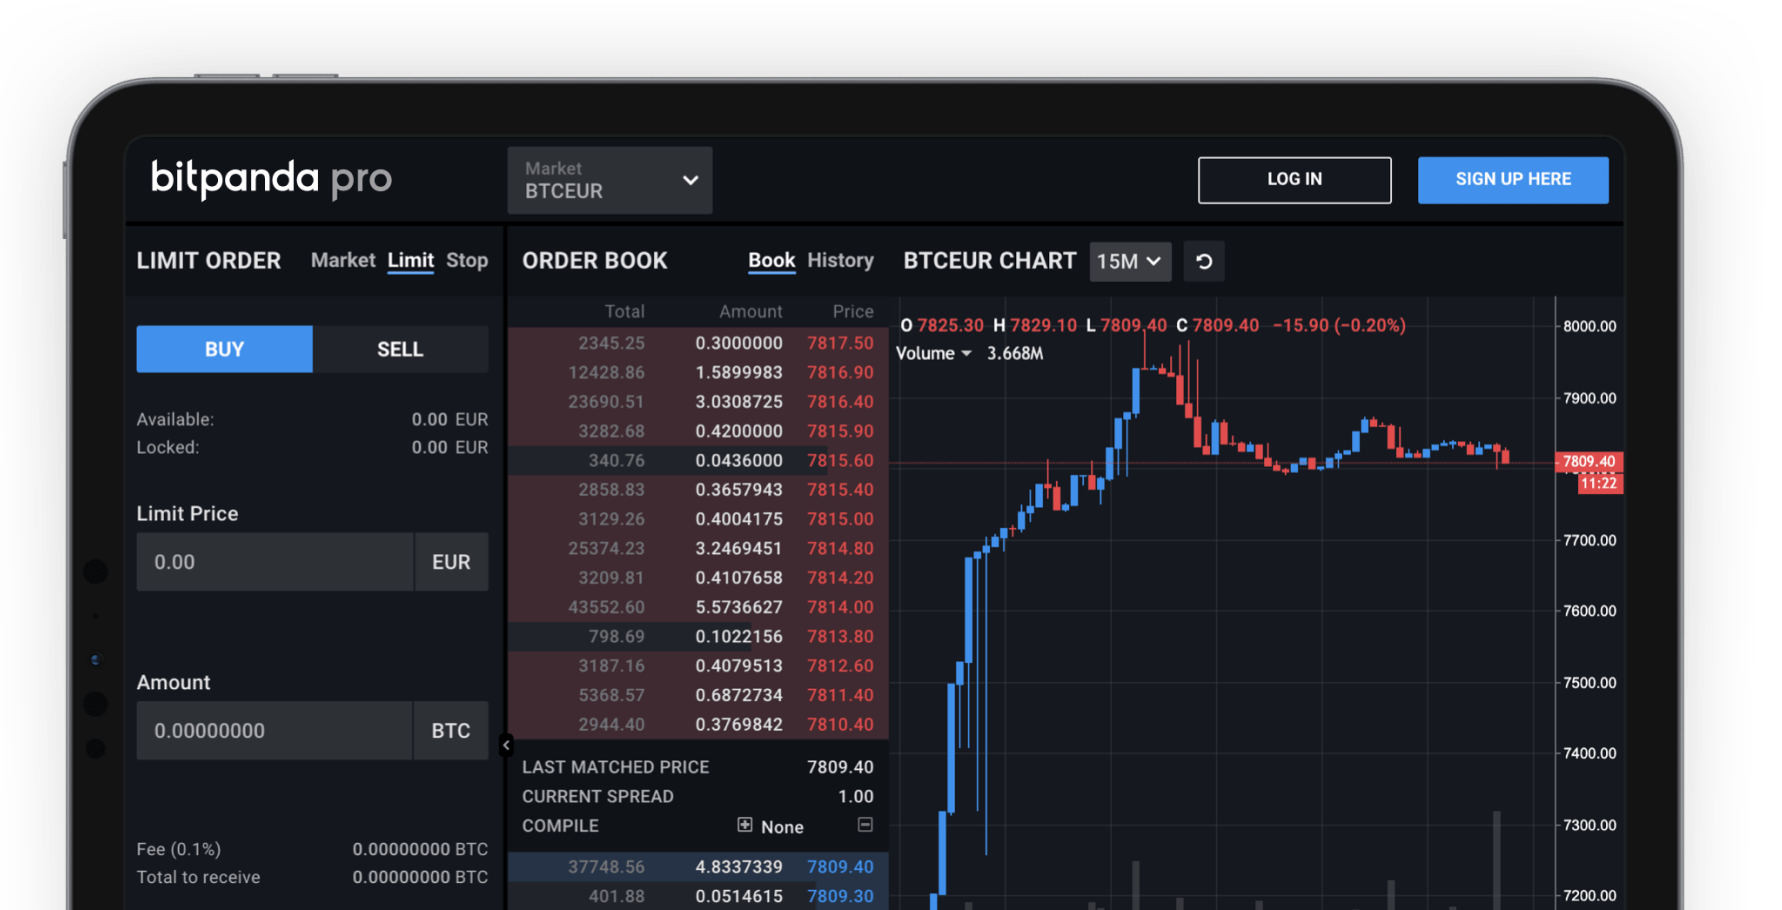Open the COMPILE 'None' grouping selector
This screenshot has width=1782, height=910.
[x=782, y=826]
